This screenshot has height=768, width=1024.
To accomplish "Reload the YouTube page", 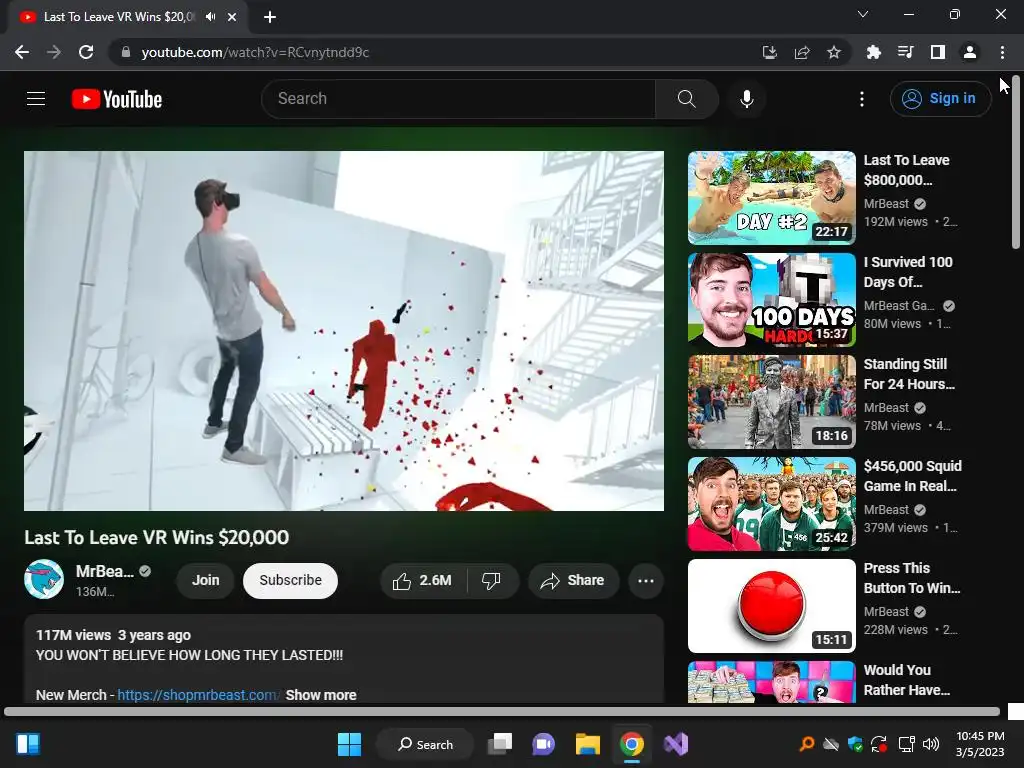I will click(x=86, y=52).
